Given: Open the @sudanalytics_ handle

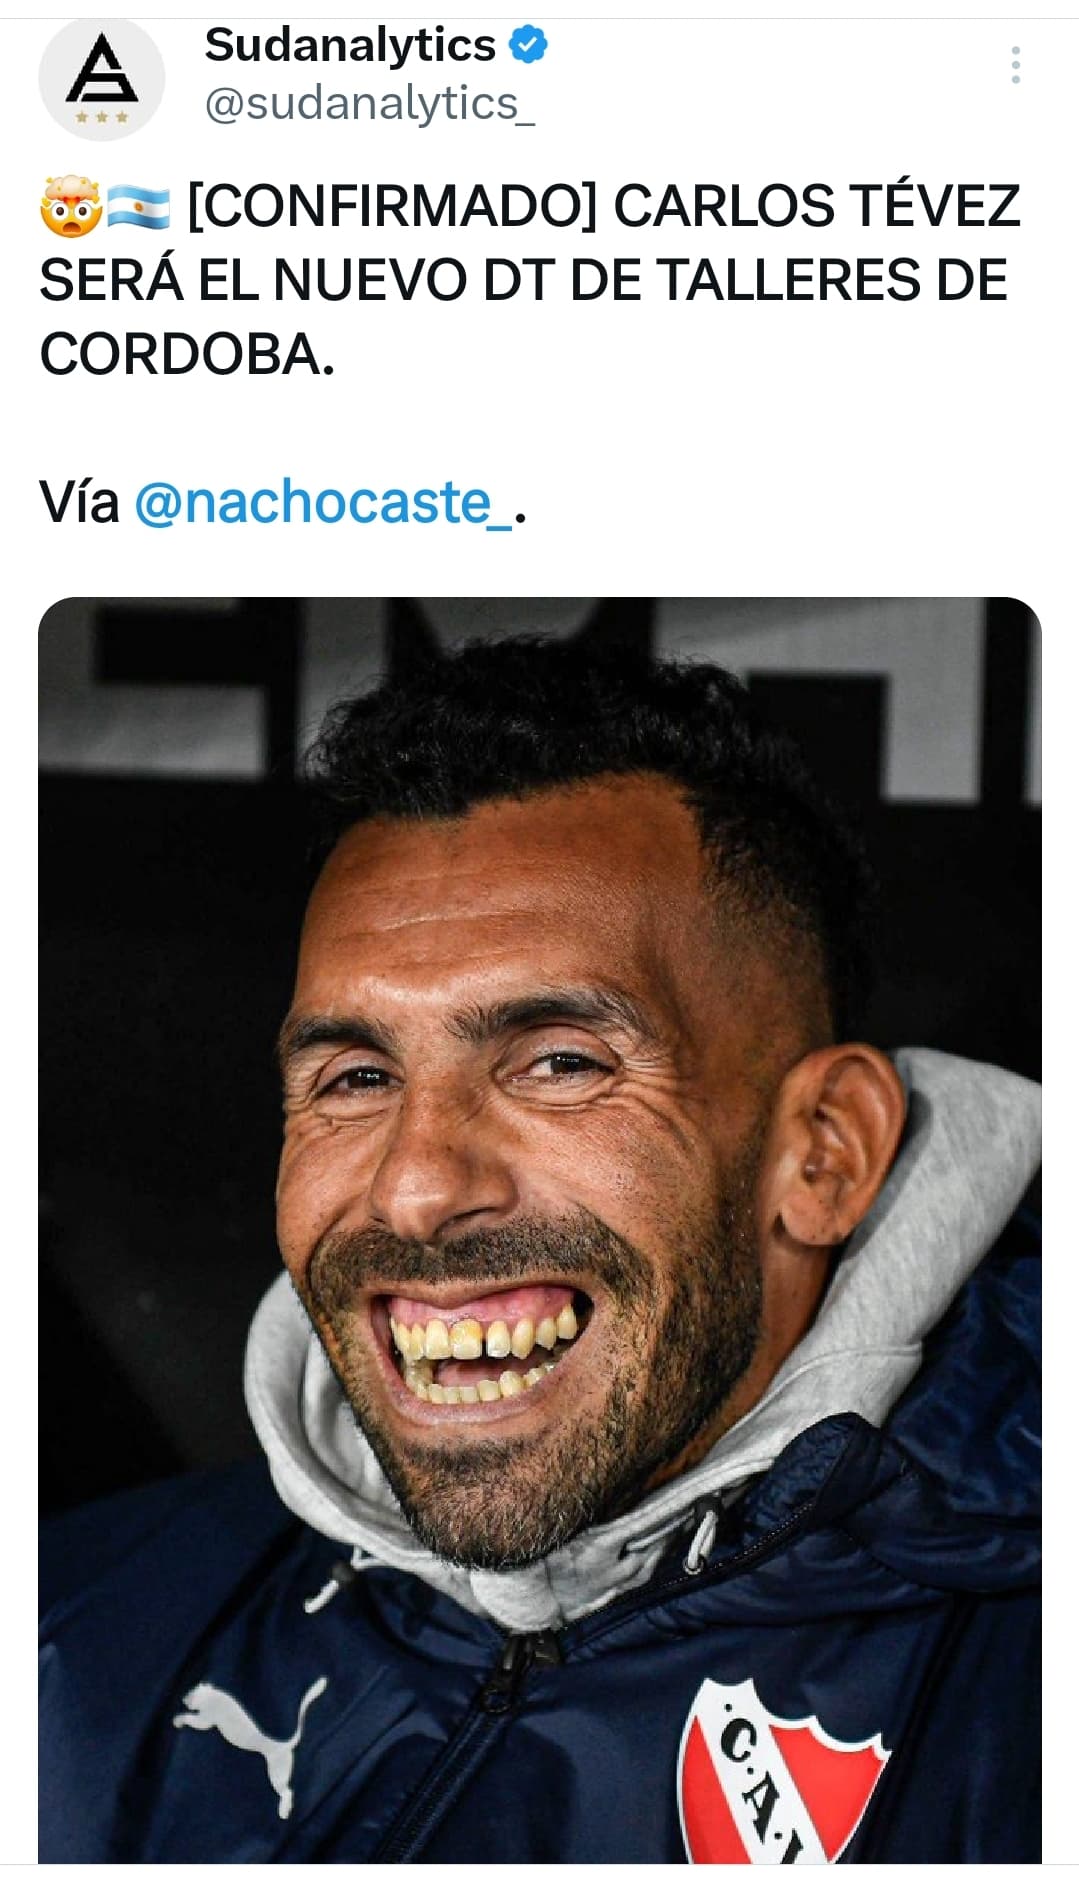Looking at the screenshot, I should tap(370, 104).
